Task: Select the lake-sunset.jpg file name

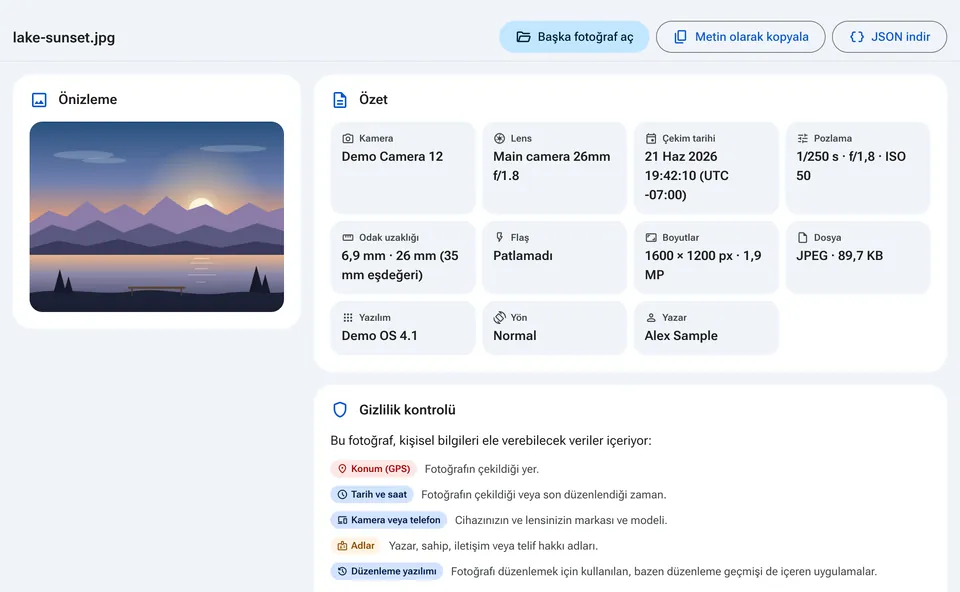Action: coord(64,37)
